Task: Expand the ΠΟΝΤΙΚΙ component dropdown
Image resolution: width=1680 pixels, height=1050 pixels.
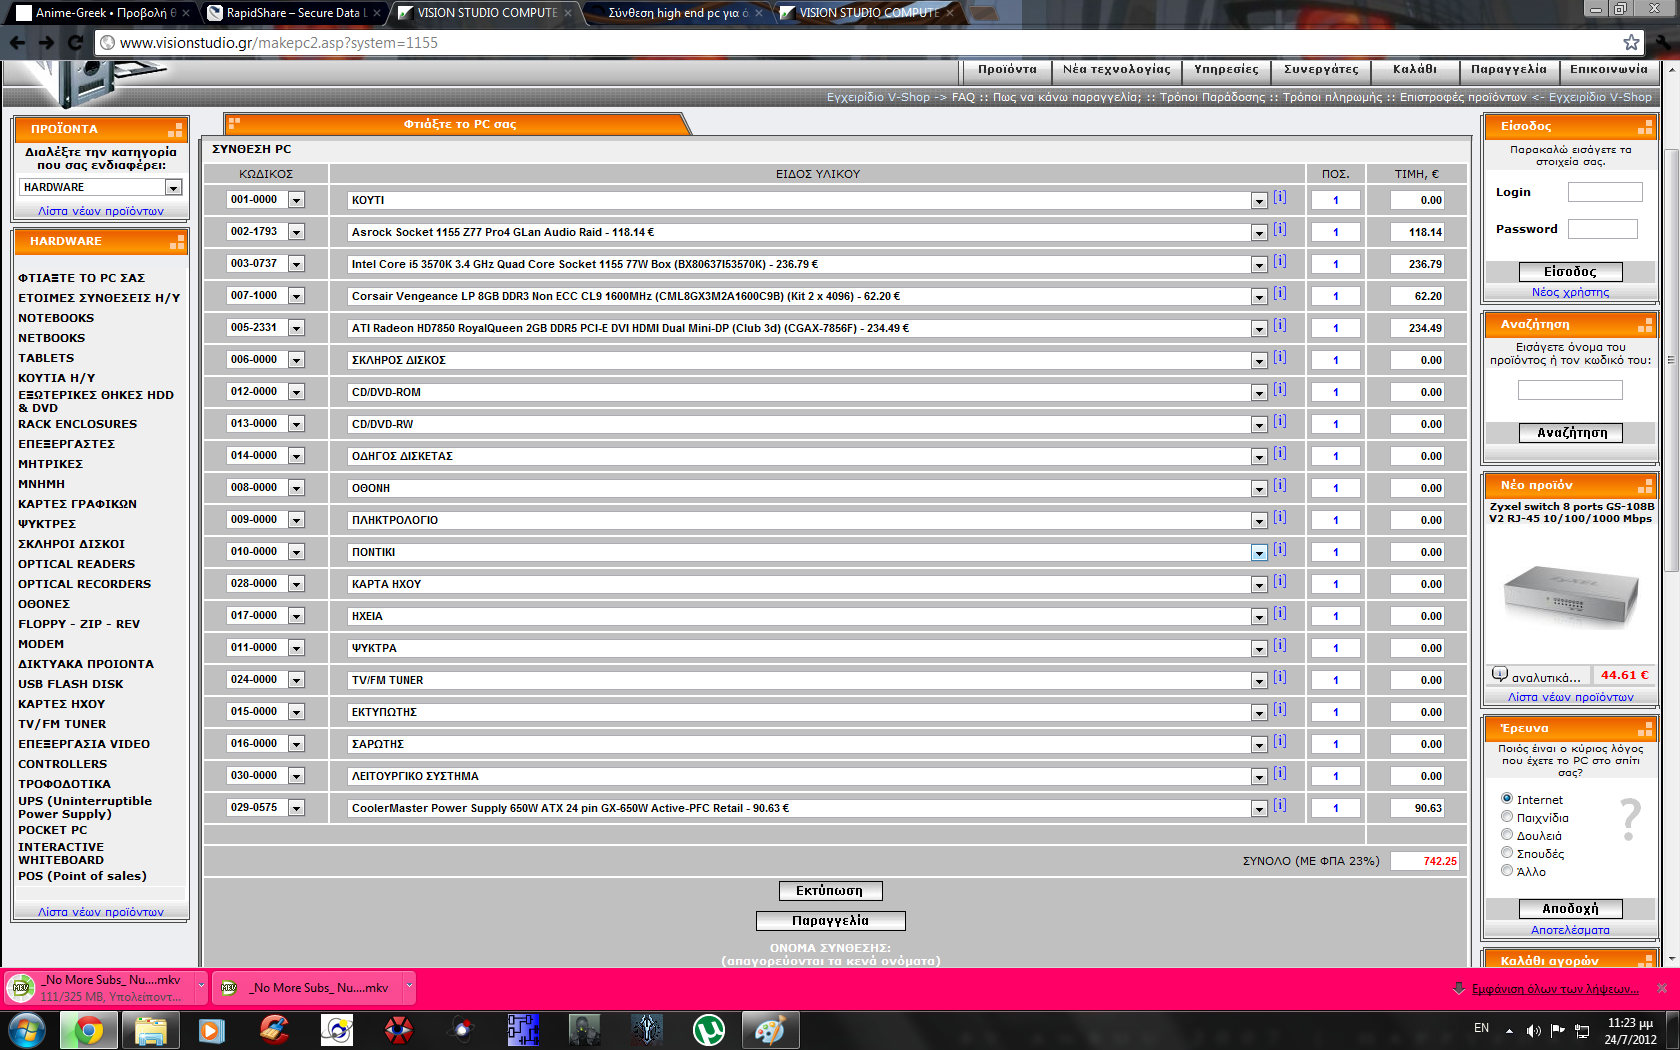Action: (x=1259, y=553)
